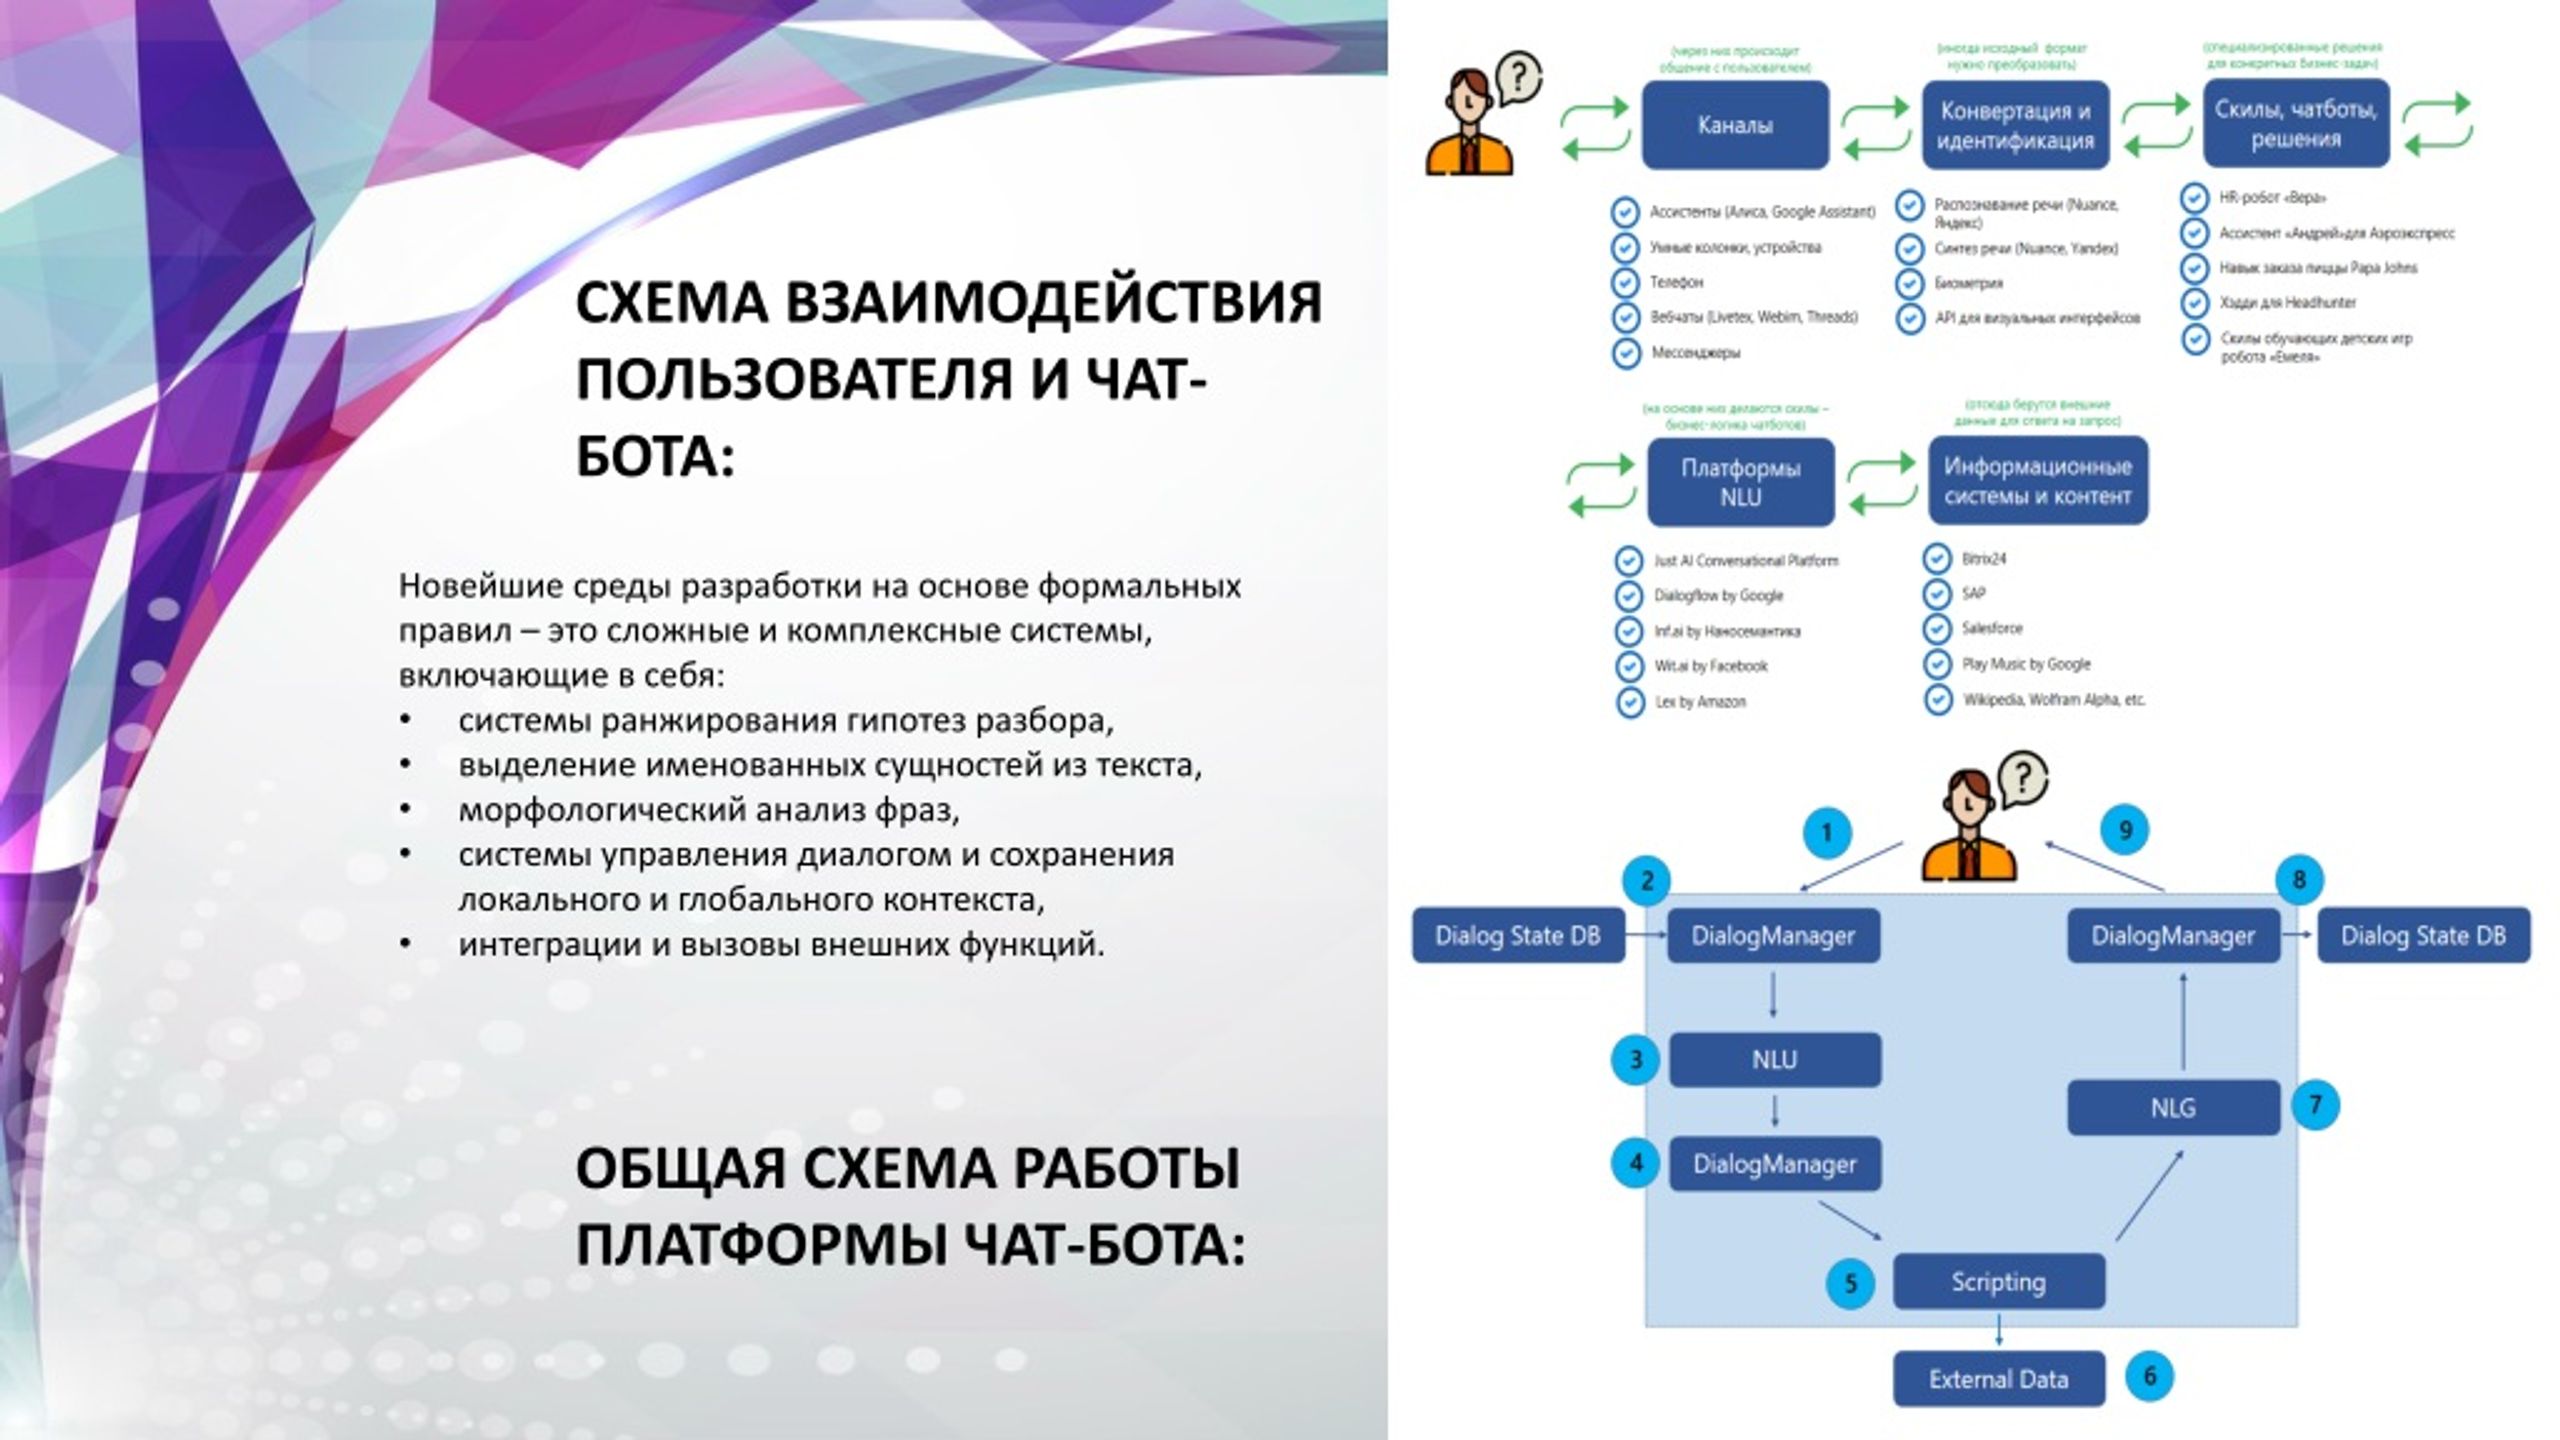Click the Dialog State DB icon on right
Viewport: 2560px width, 1440px height.
click(x=2433, y=932)
